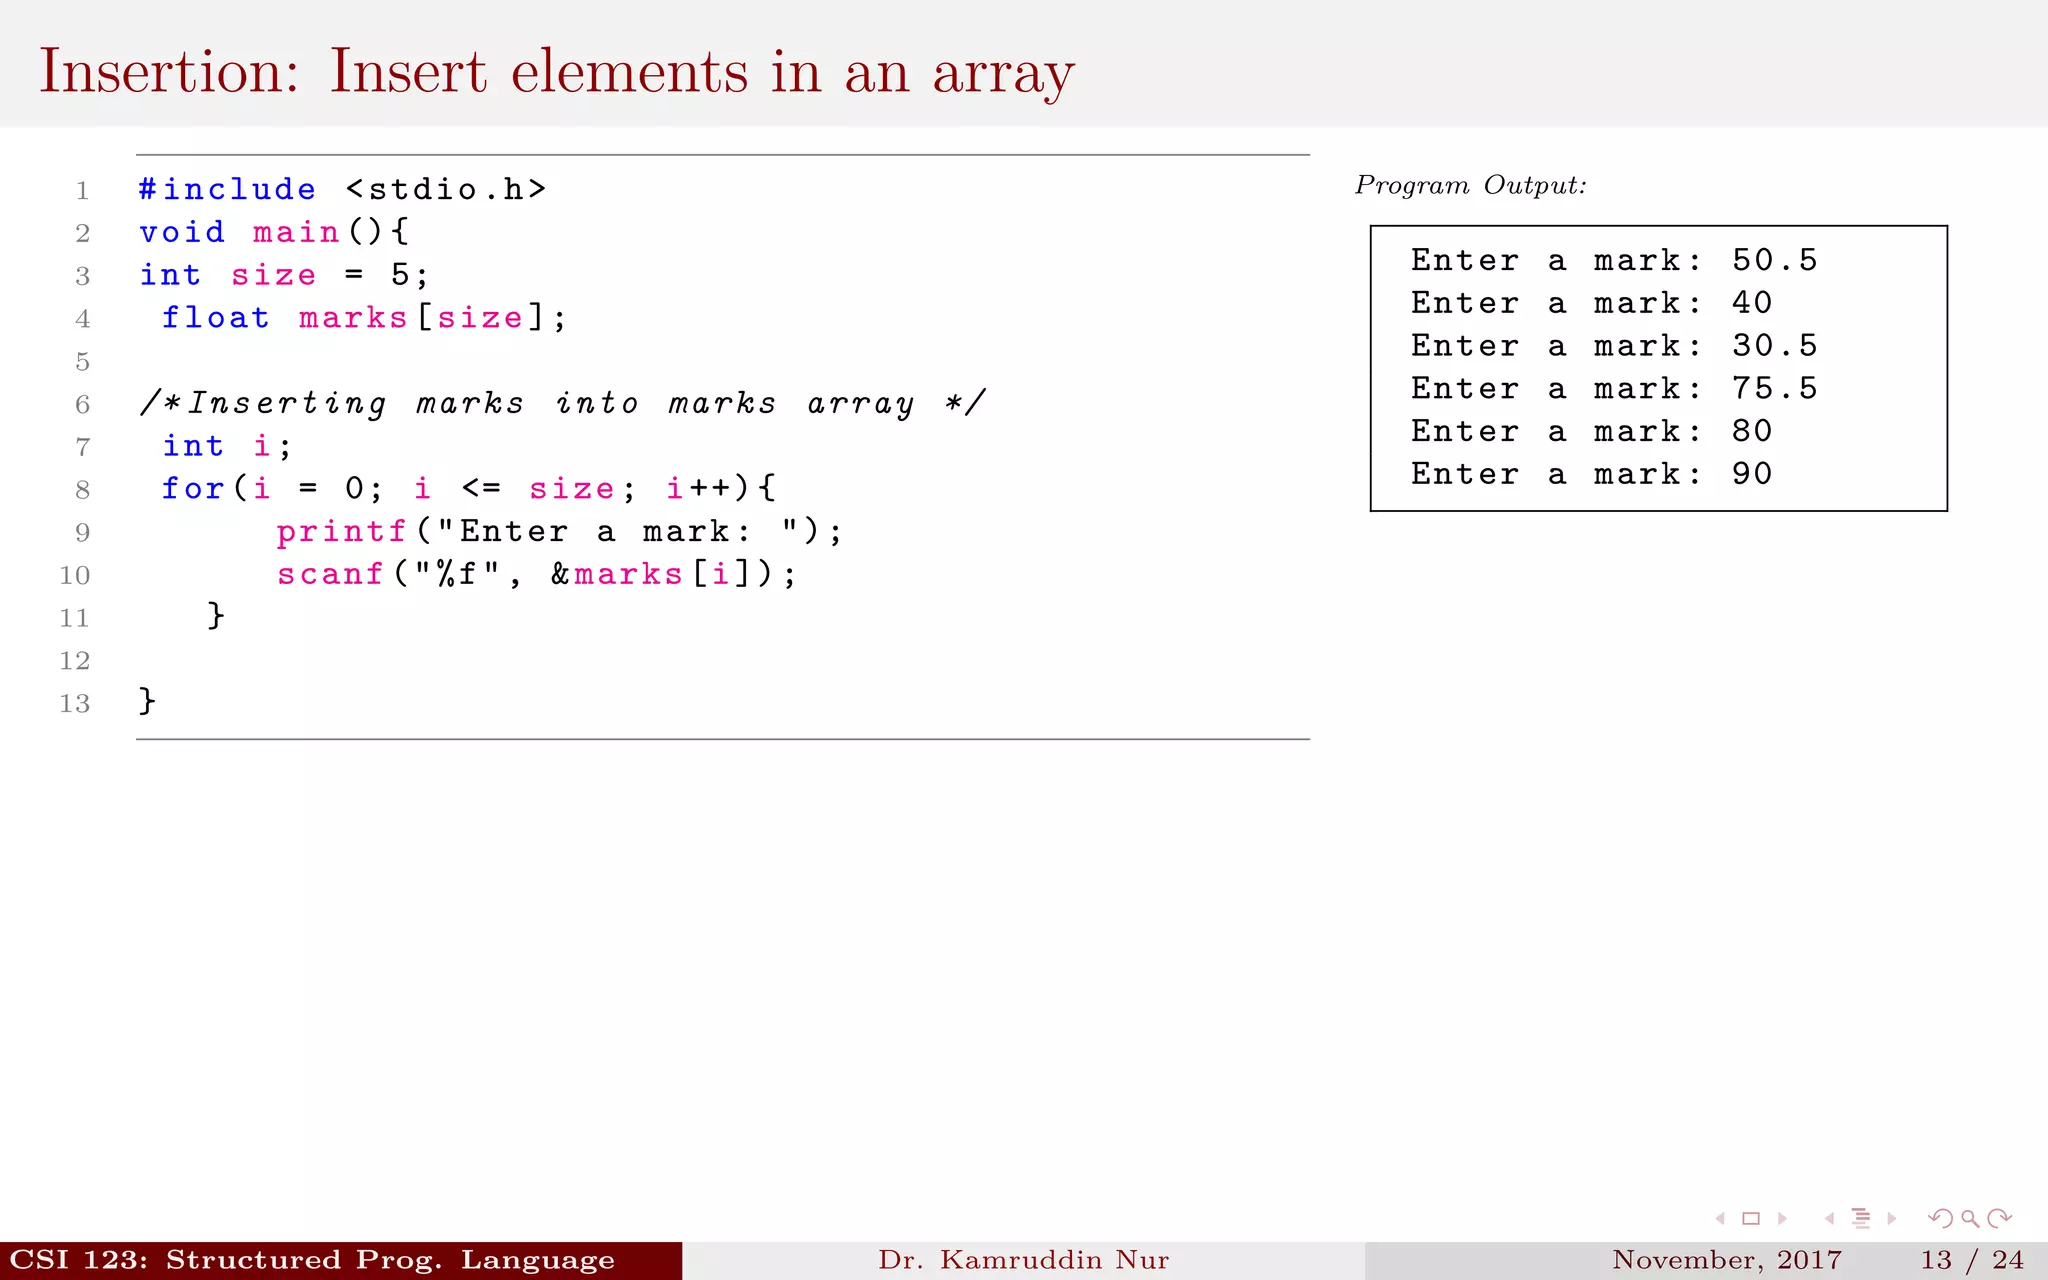Click page counter '13 / 24'
This screenshot has height=1280, width=2048.
coord(1971,1260)
